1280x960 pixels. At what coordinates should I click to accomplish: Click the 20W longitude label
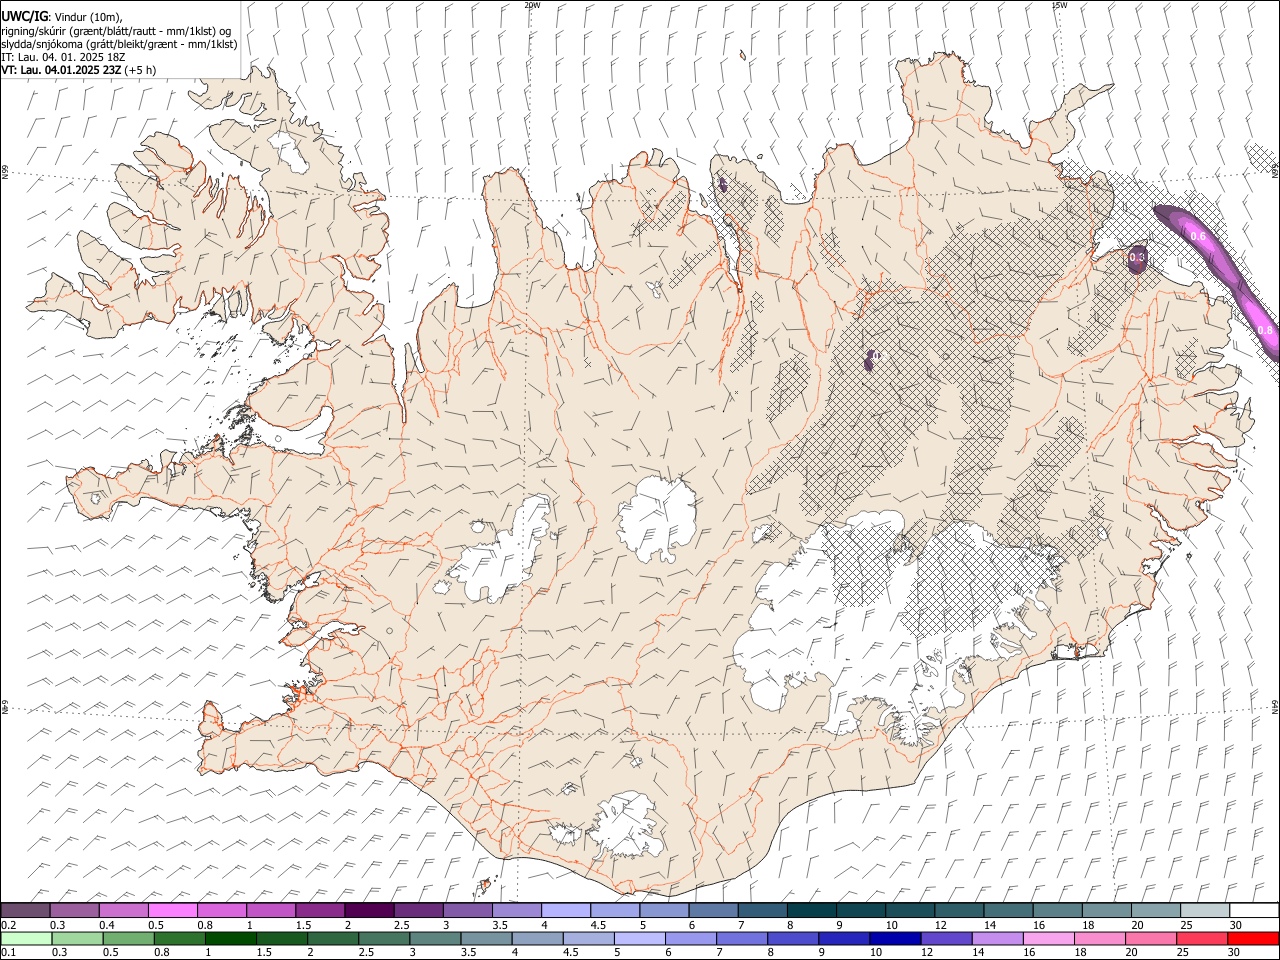coord(532,5)
